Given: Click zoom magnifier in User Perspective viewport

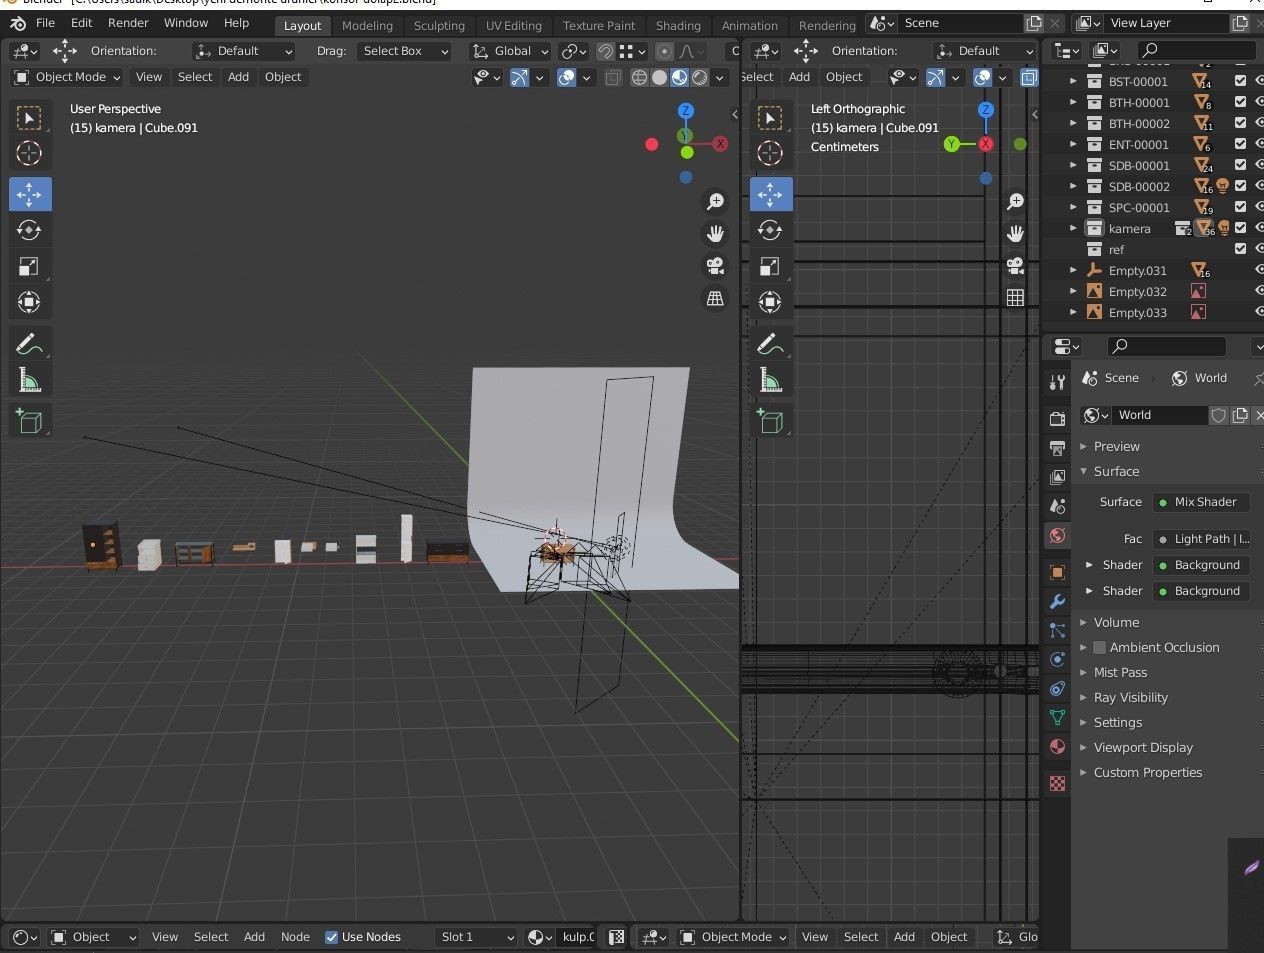Looking at the screenshot, I should (x=715, y=202).
